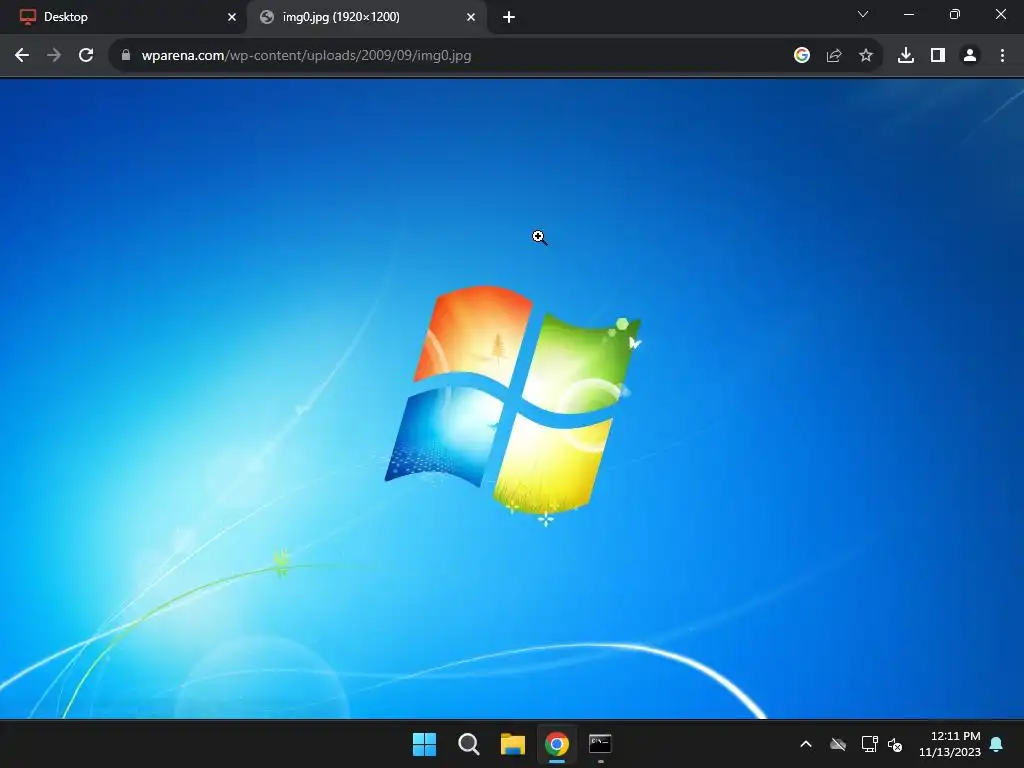This screenshot has height=768, width=1024.
Task: Show hidden system tray icons
Action: click(806, 744)
